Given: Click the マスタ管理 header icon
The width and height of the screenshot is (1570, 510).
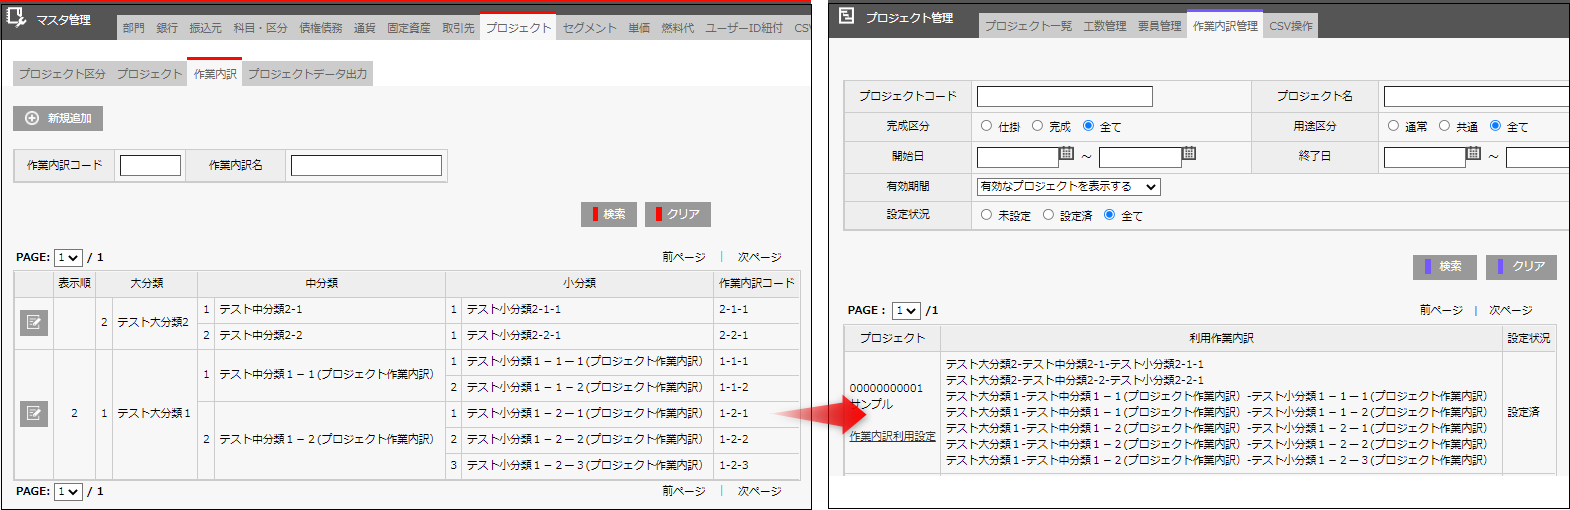Looking at the screenshot, I should [x=17, y=18].
